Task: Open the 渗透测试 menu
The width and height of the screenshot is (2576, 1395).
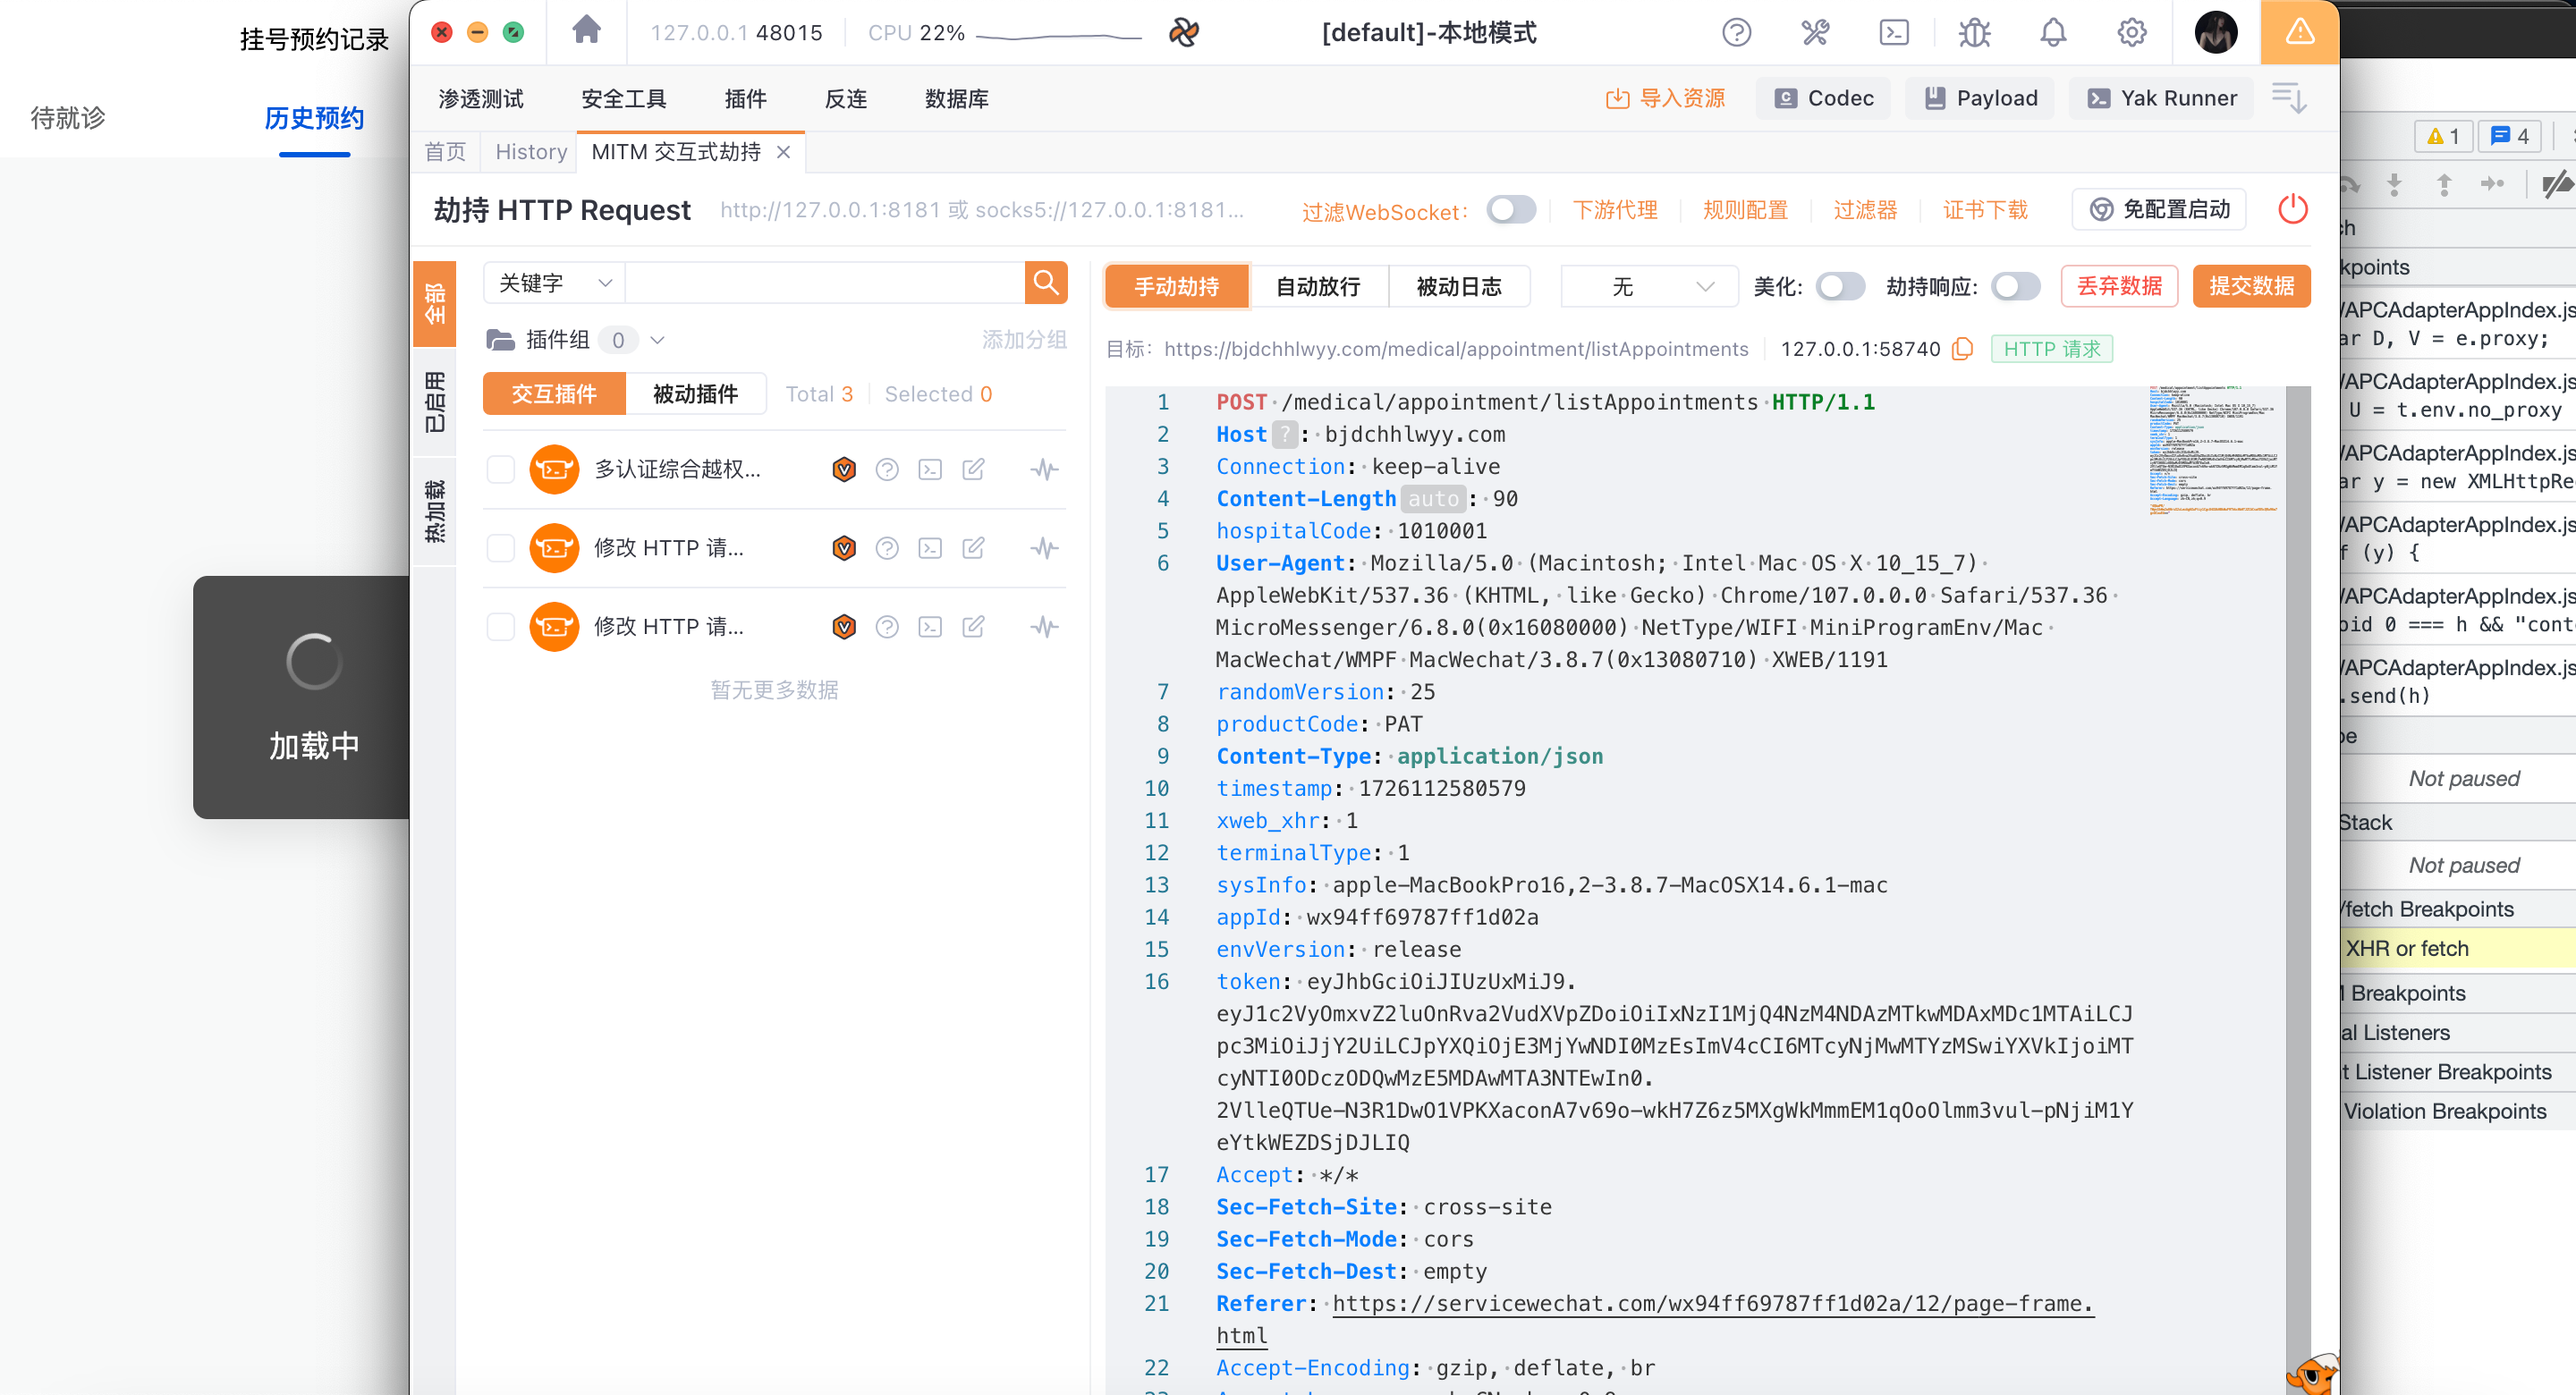Action: (480, 99)
